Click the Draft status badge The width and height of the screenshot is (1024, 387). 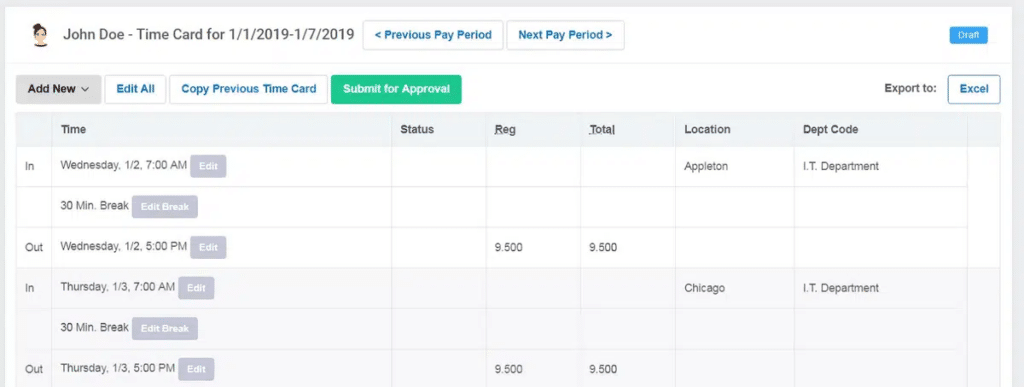click(x=968, y=35)
